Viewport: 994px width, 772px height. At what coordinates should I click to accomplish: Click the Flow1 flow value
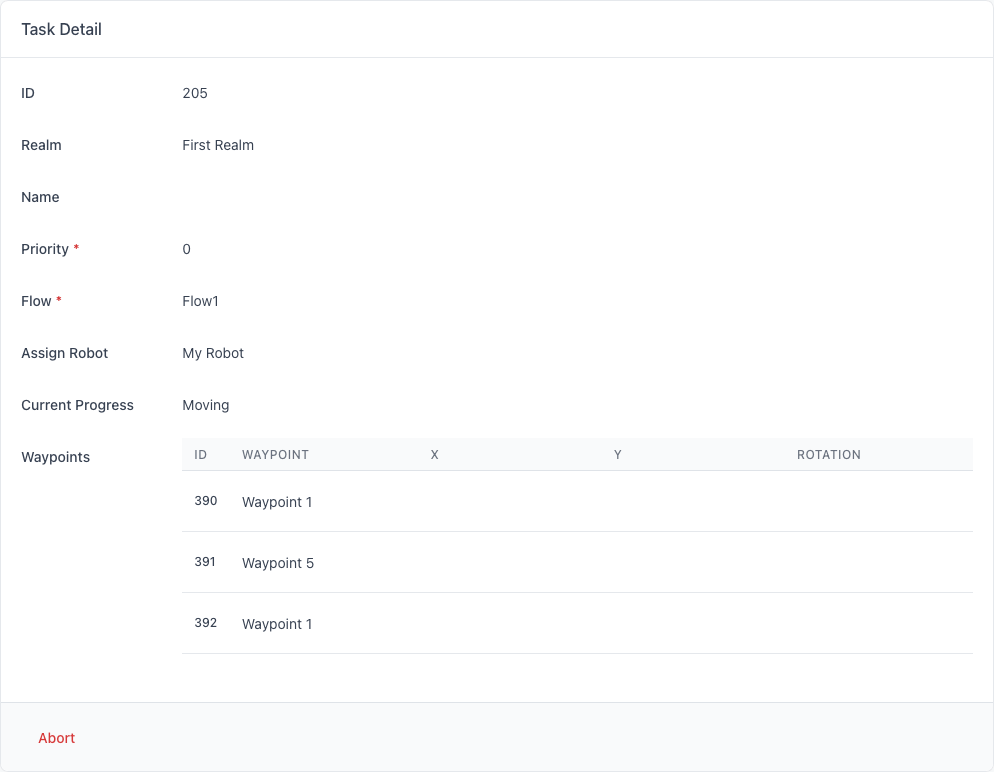coord(200,301)
